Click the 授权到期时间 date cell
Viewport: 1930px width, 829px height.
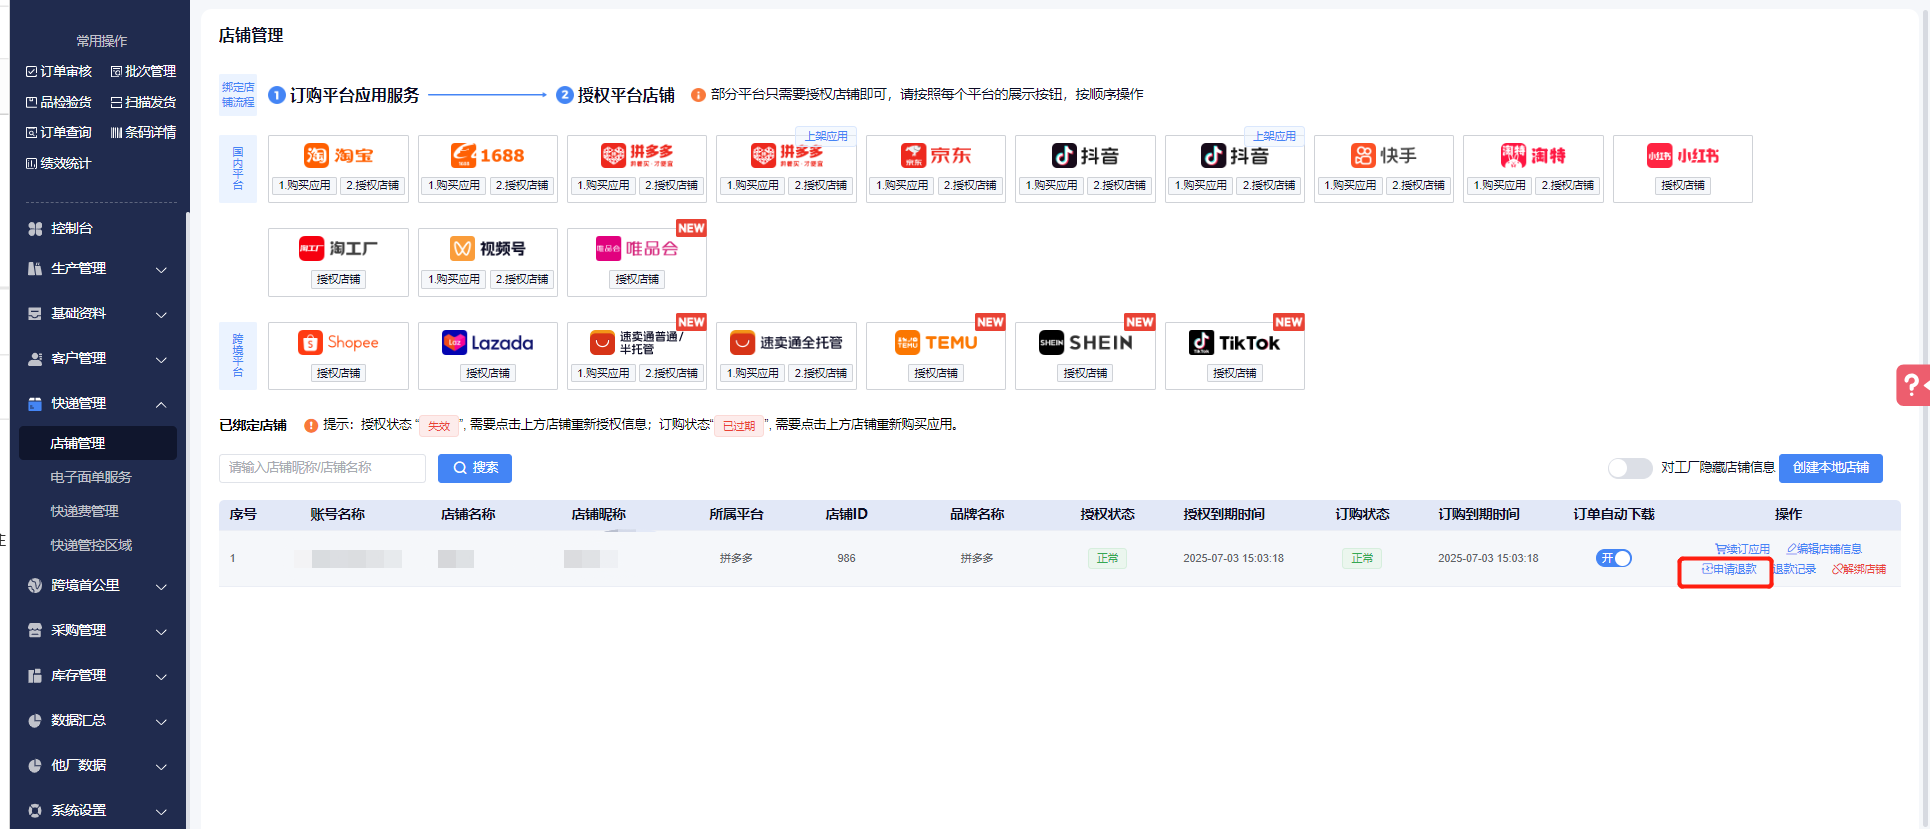(x=1233, y=558)
